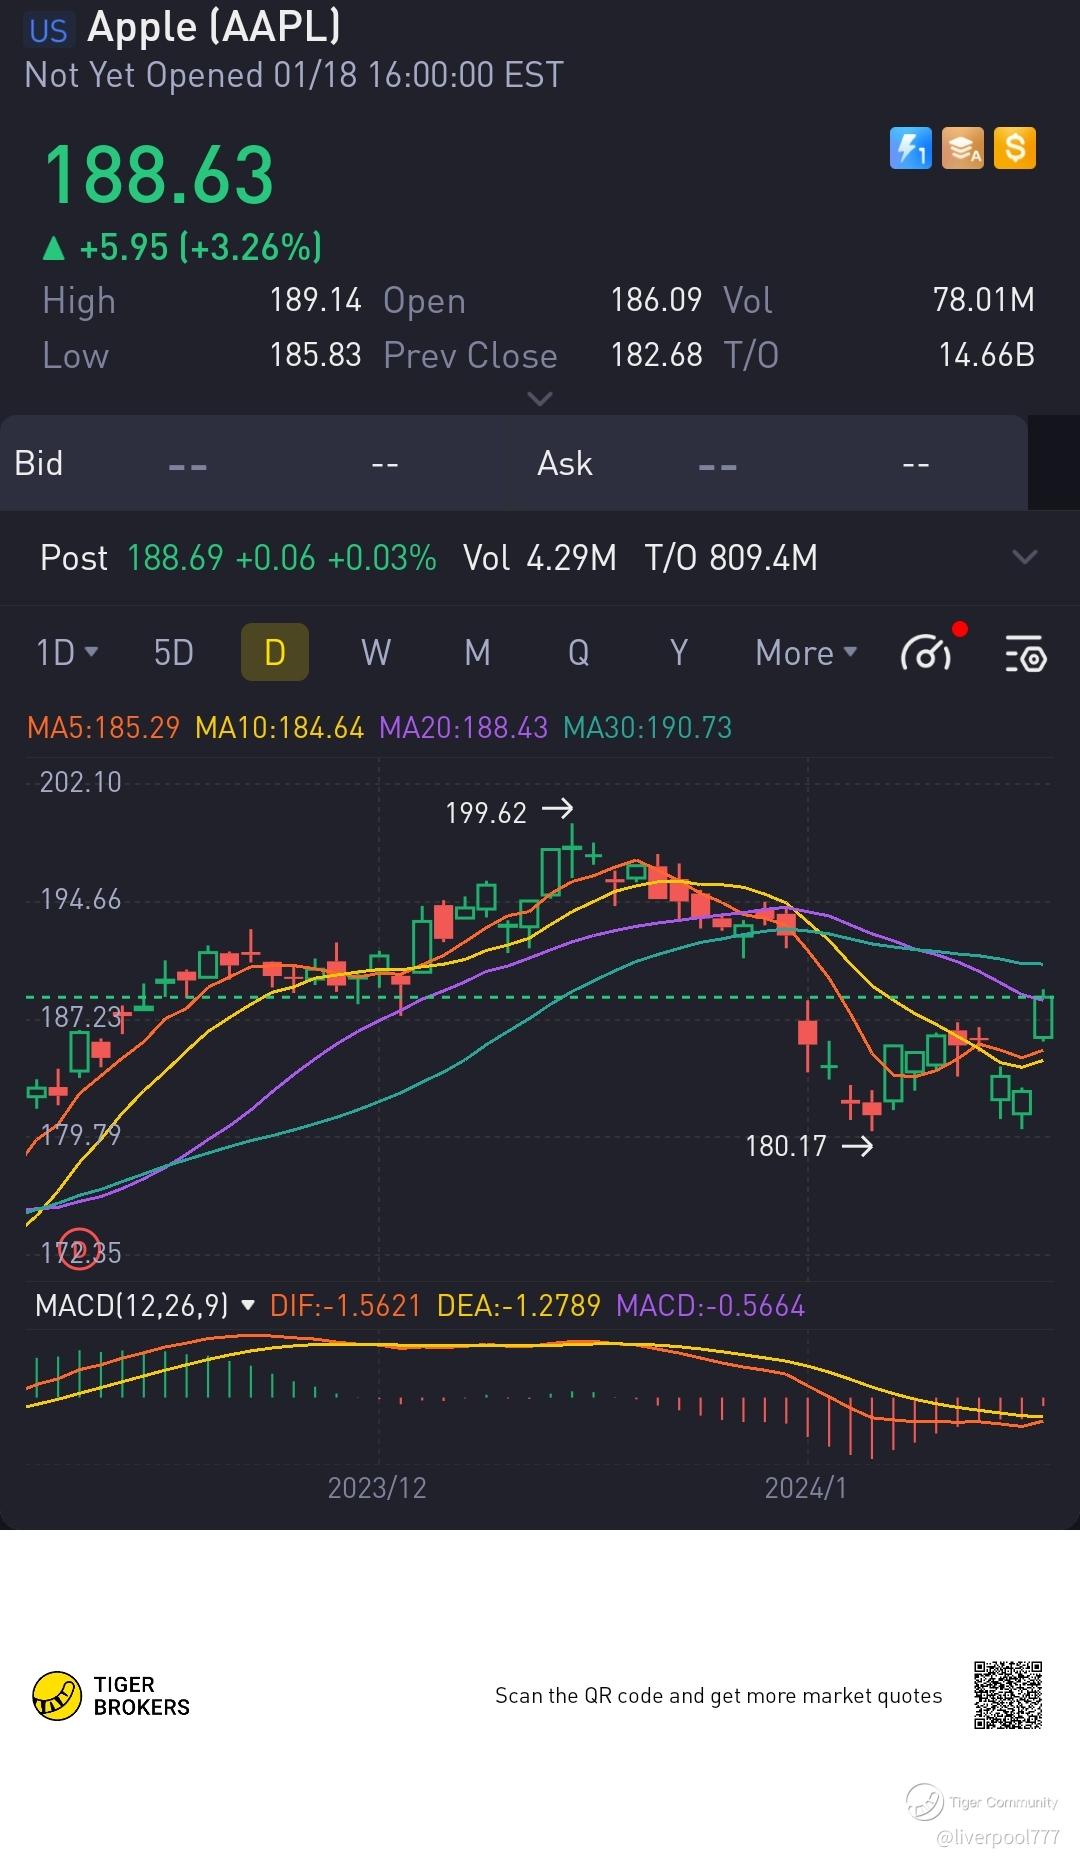Tap the change +5.95 (+3.26%)
This screenshot has height=1862, width=1080.
click(182, 247)
